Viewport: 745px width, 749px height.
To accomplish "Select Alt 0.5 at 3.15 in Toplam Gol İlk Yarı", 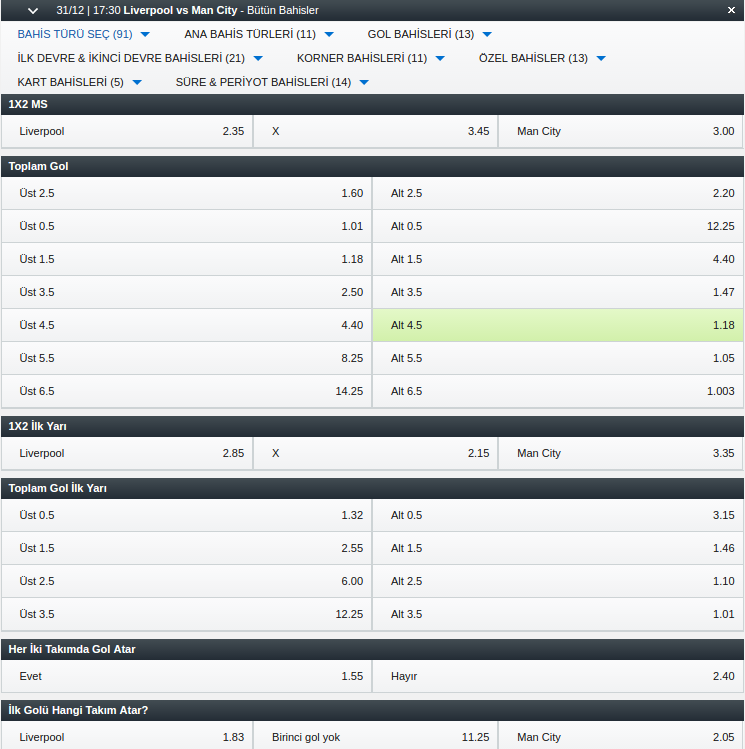I will point(558,515).
